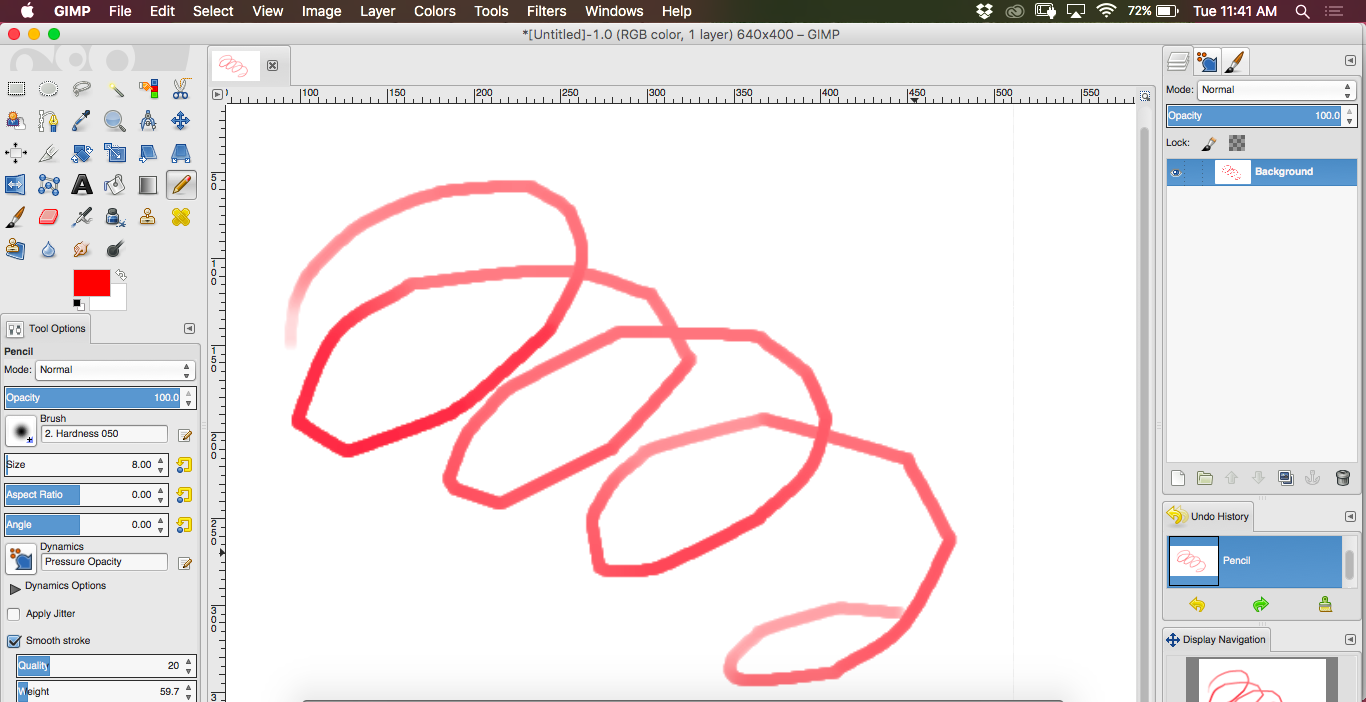Select the Fuzzy Select magic wand tool

(x=115, y=89)
